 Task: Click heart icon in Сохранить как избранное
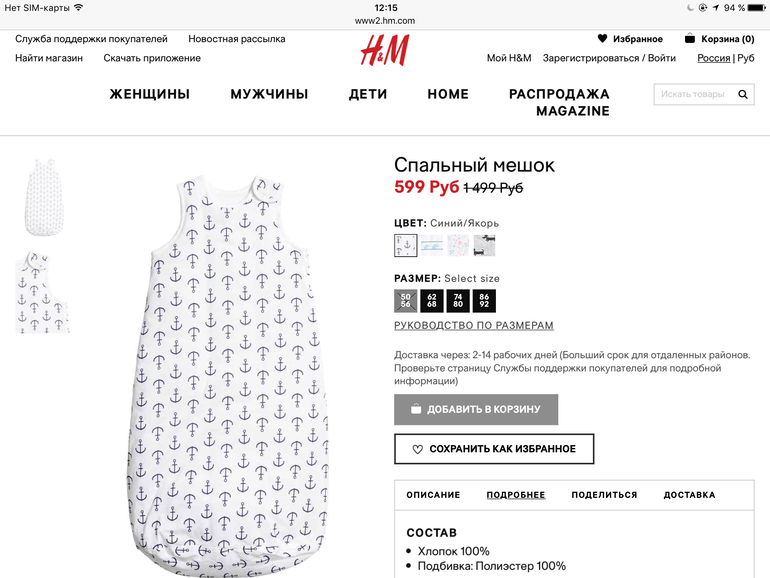click(x=417, y=449)
